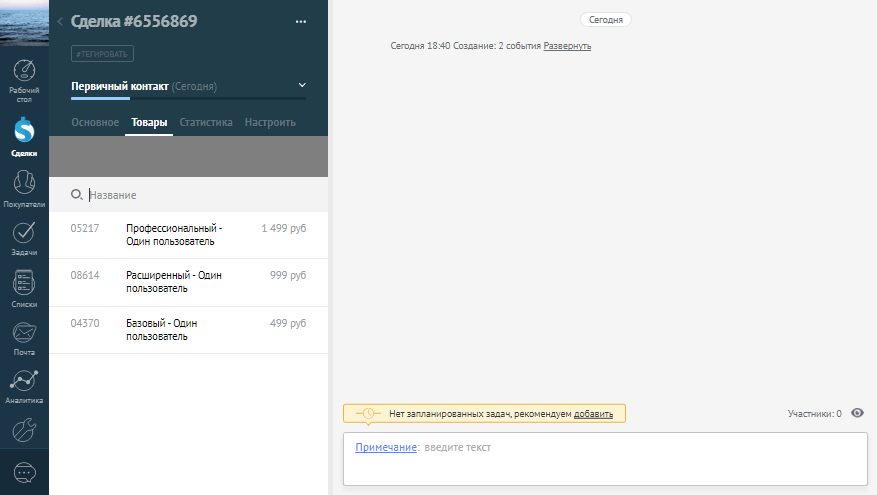877x495 pixels.
Task: Open the Сделки section icon
Action: pyautogui.click(x=24, y=133)
